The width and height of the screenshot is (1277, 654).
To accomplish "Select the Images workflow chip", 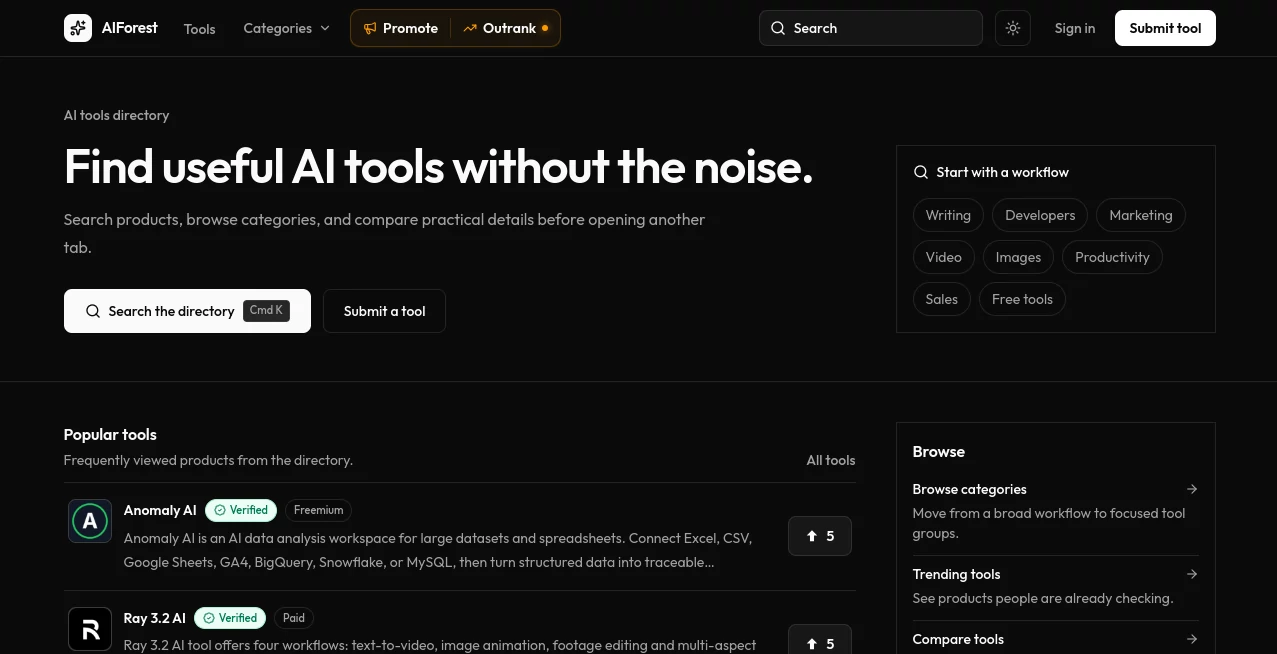I will tap(1018, 257).
